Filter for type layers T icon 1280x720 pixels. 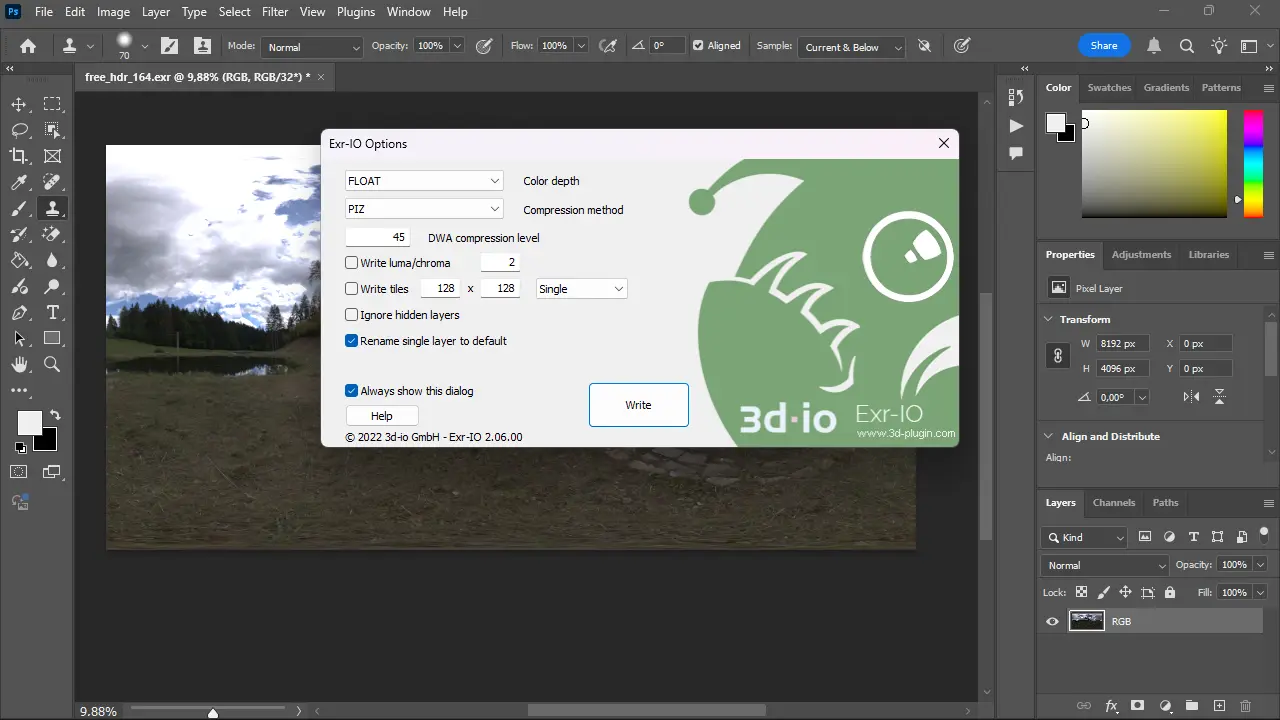click(x=1193, y=537)
